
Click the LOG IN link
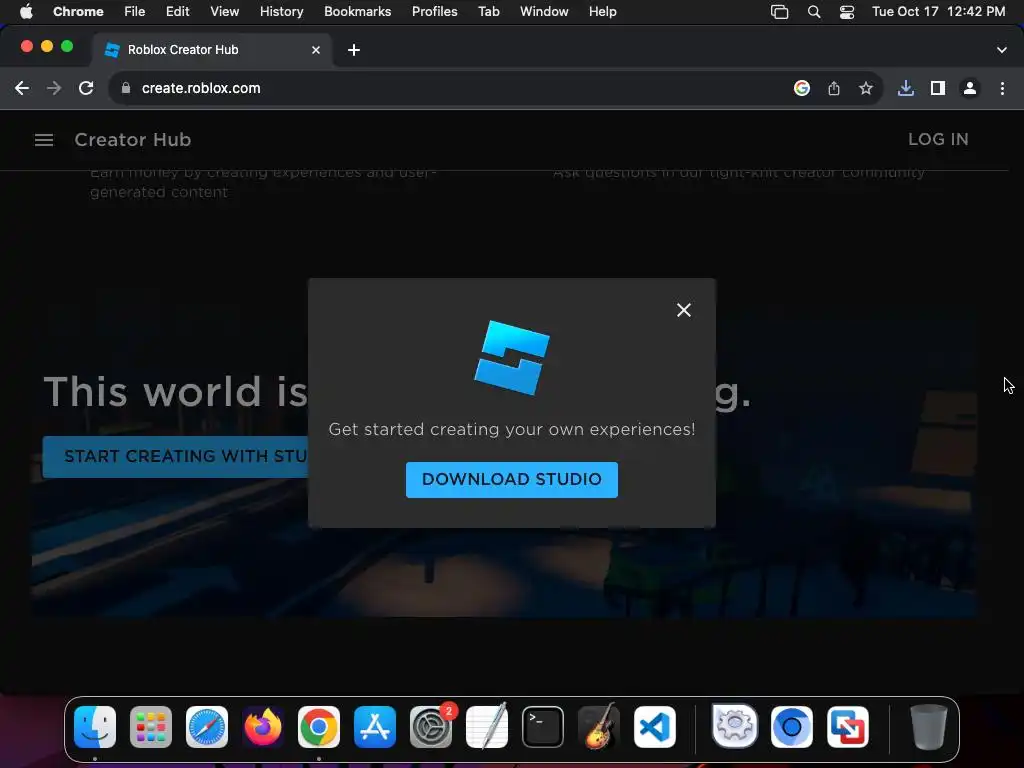[938, 139]
